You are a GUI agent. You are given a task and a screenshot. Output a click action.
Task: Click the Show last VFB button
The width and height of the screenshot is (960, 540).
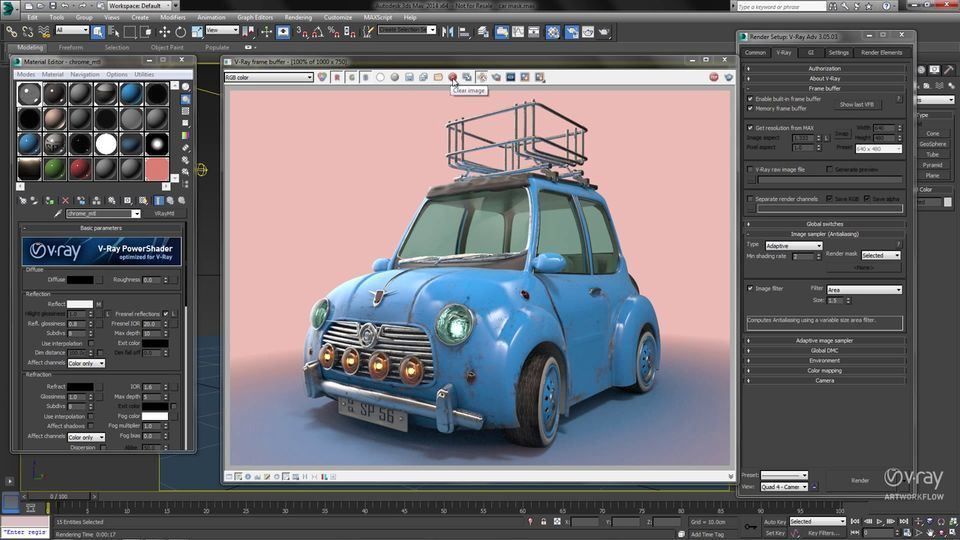(x=857, y=104)
